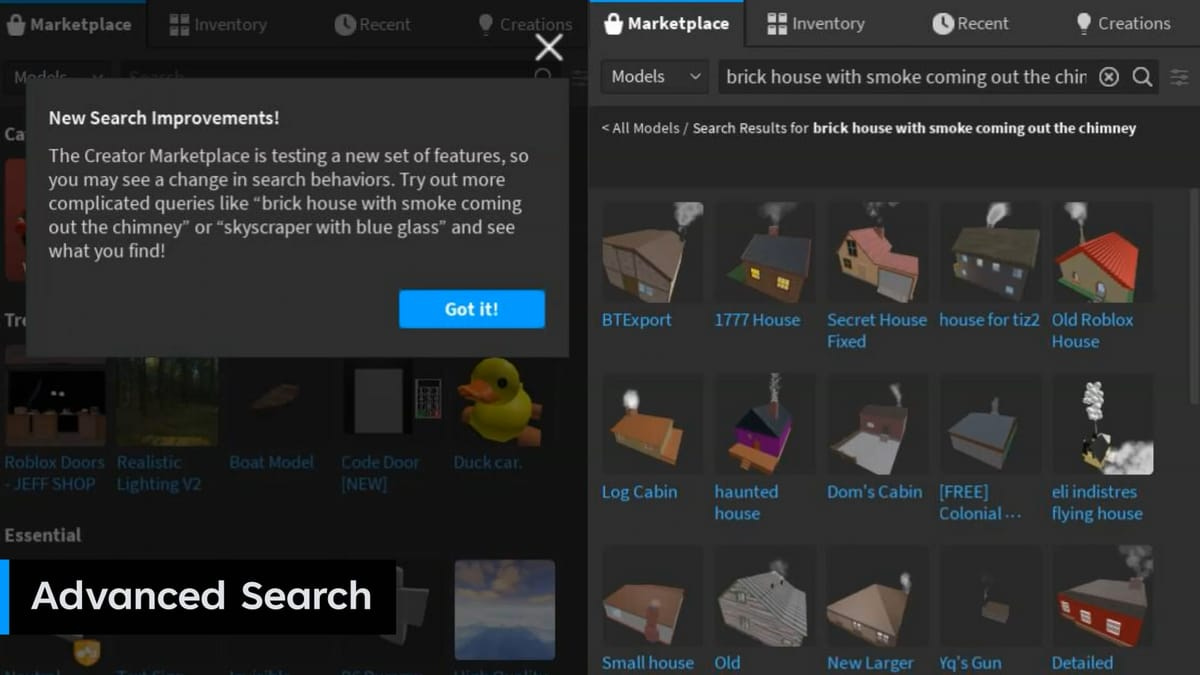Click the Dom's Cabin title text
Viewport: 1200px width, 675px height.
click(x=874, y=492)
